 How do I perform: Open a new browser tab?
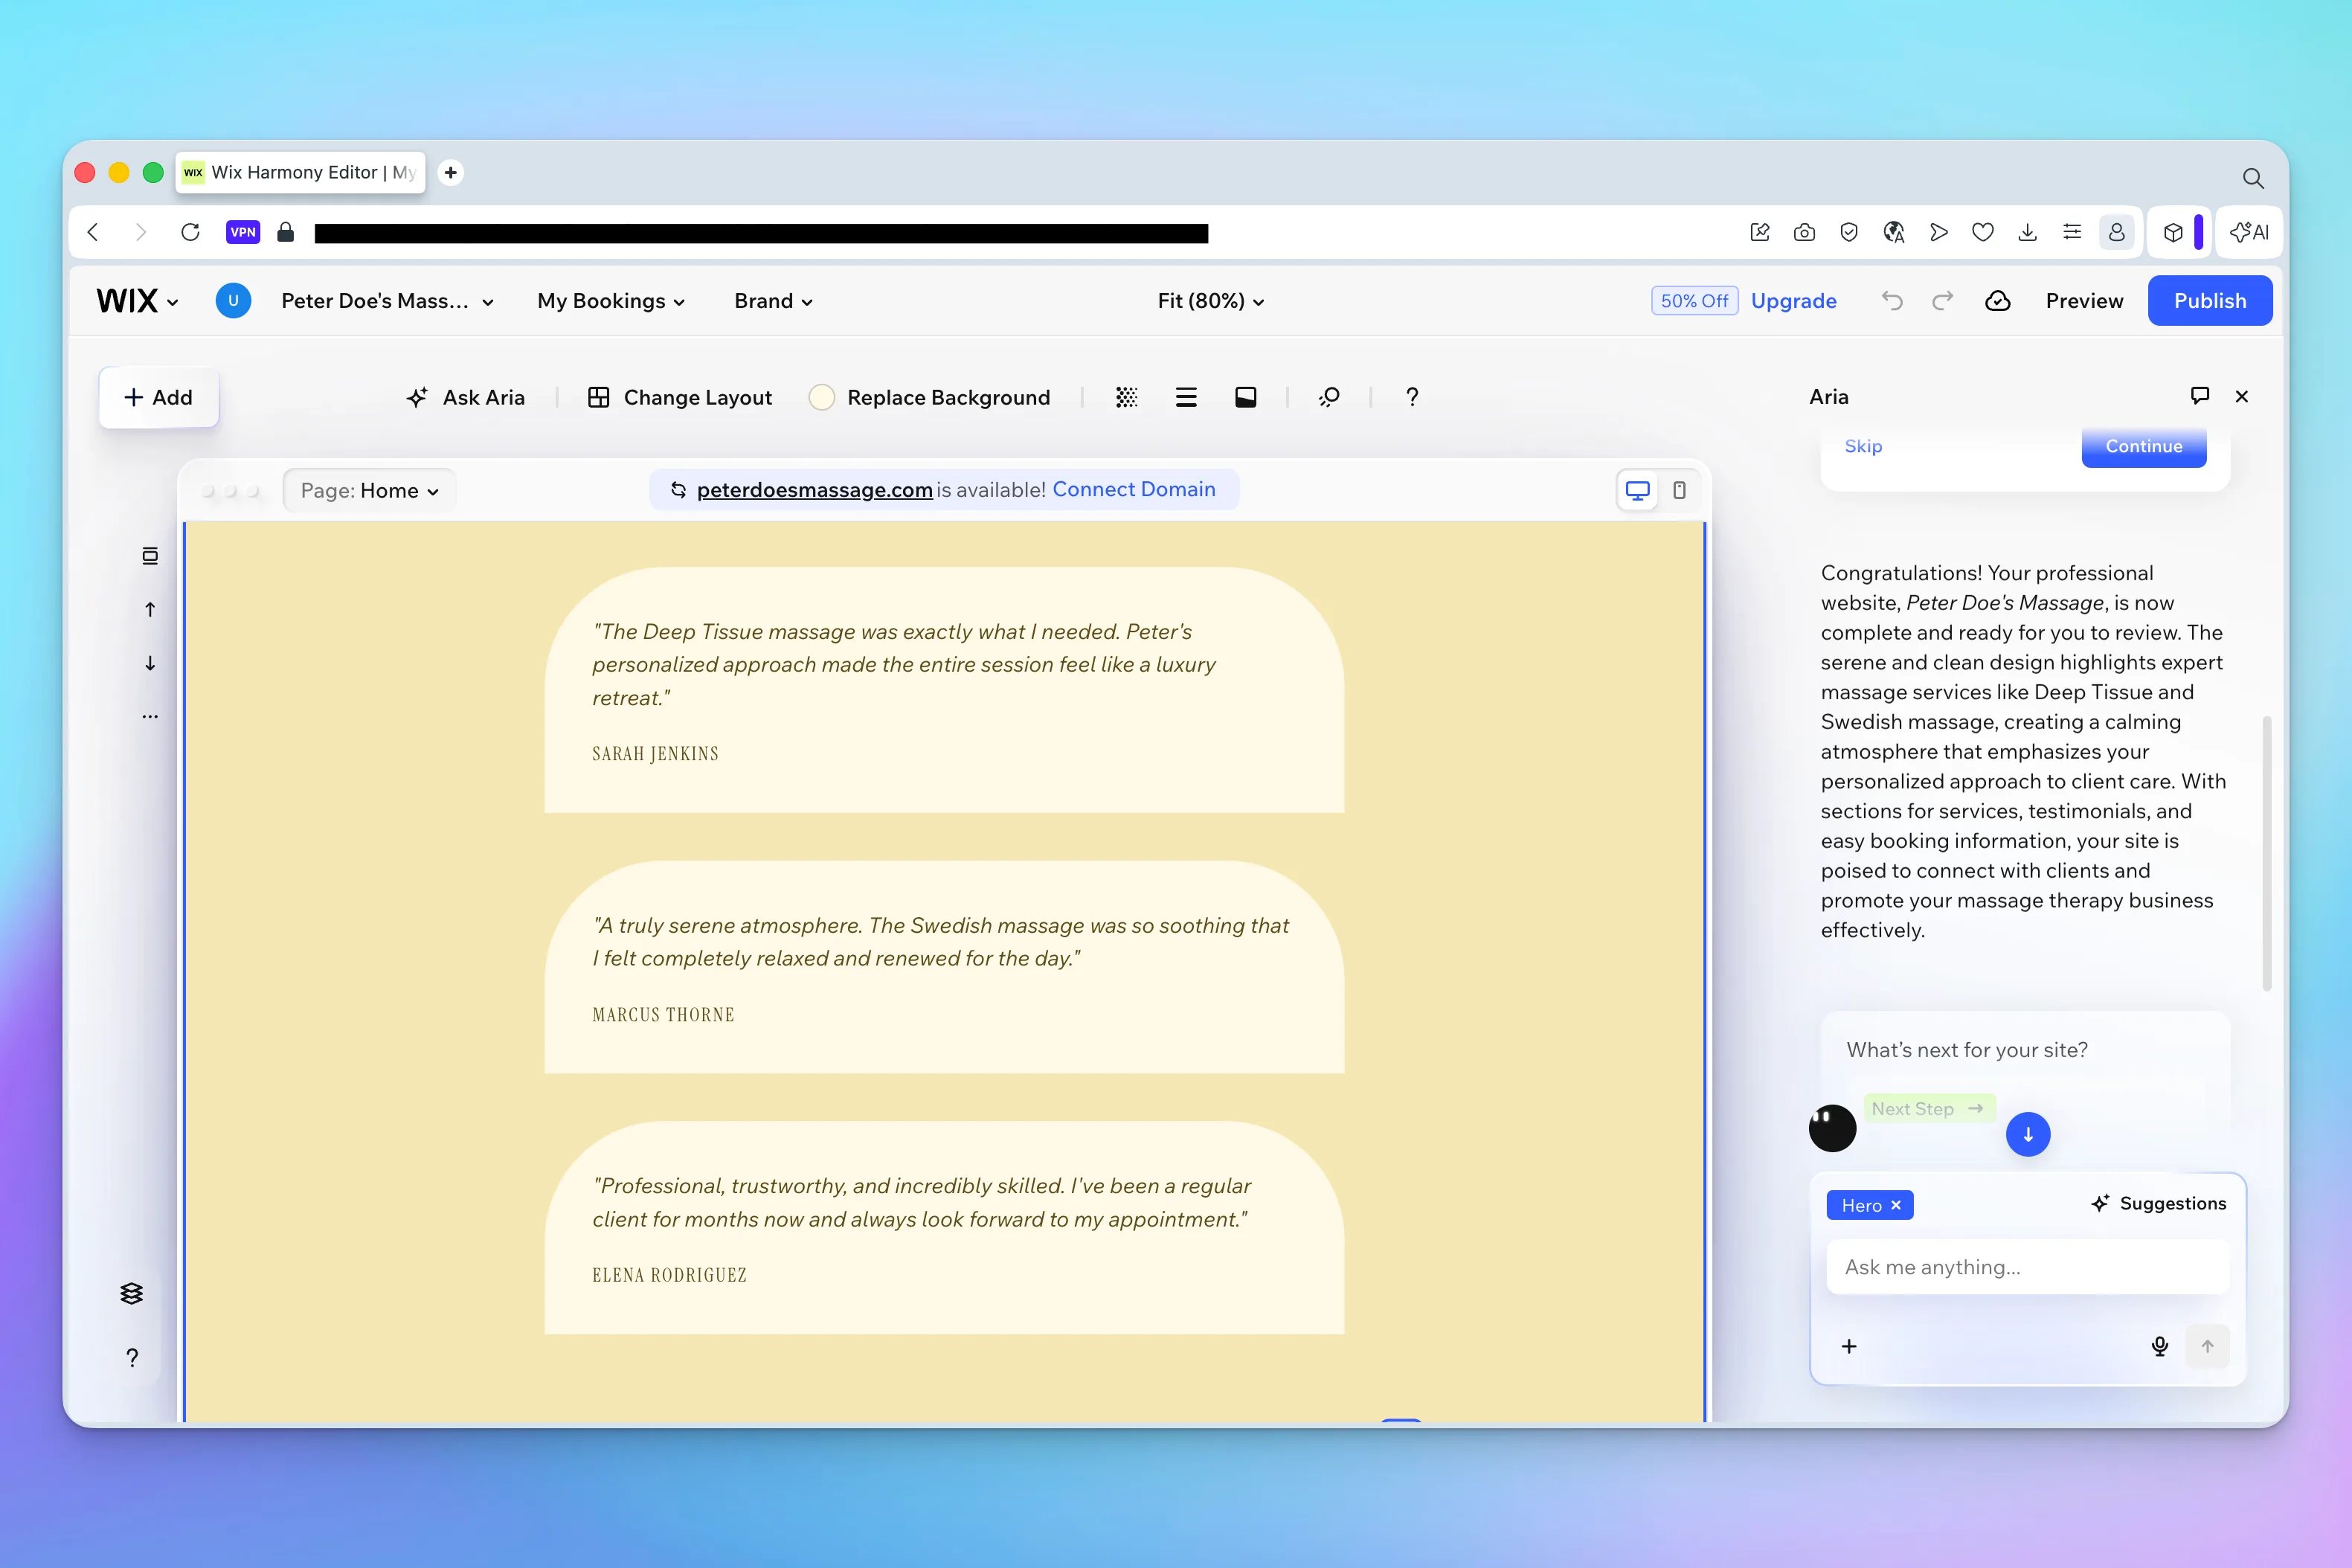(451, 172)
